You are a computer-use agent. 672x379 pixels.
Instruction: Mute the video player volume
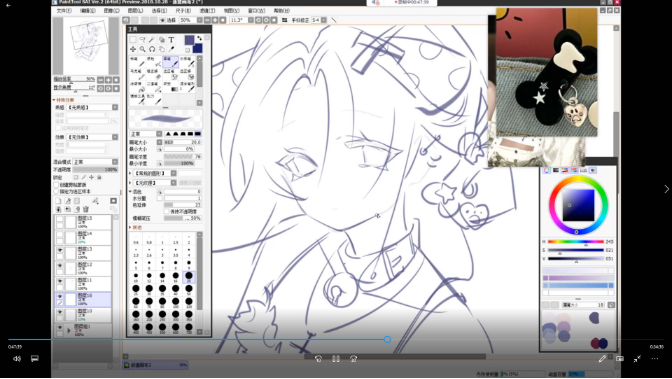pyautogui.click(x=17, y=358)
